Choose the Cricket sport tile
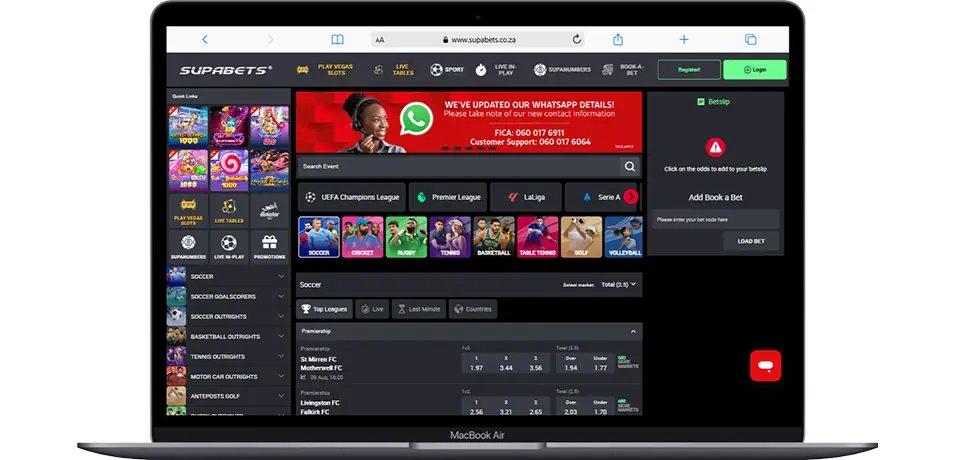This screenshot has height=460, width=955. point(363,237)
